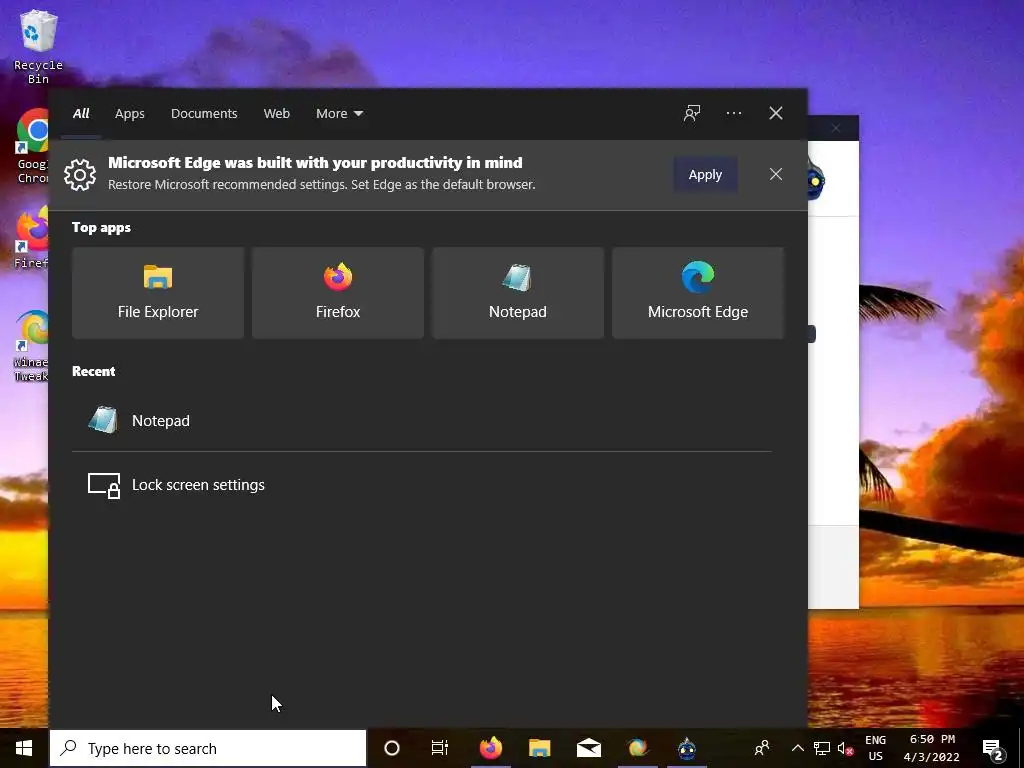Expand the More dropdown
This screenshot has width=1024, height=768.
[339, 114]
